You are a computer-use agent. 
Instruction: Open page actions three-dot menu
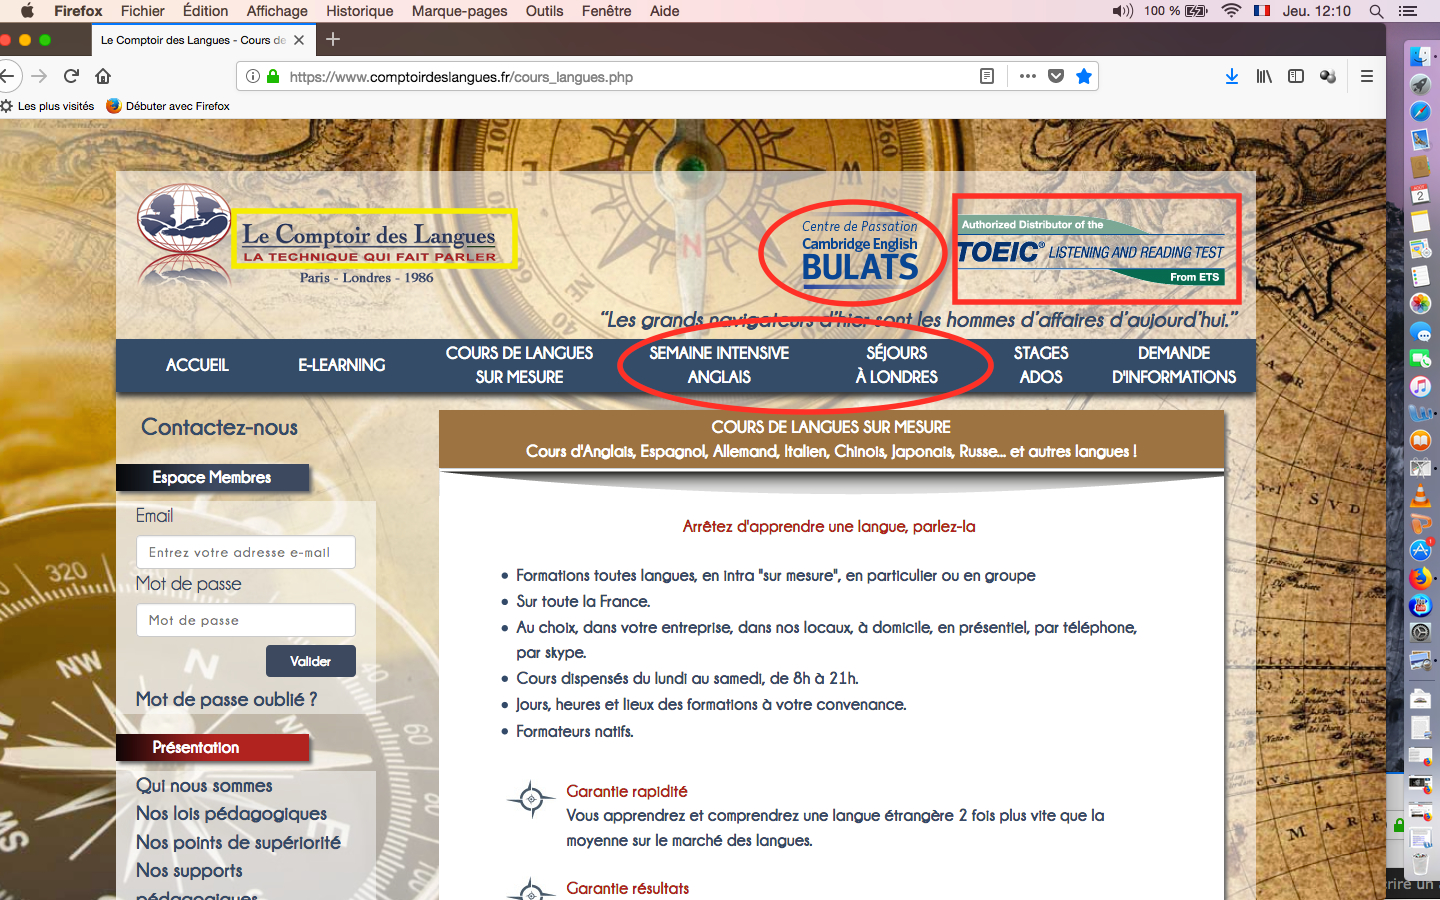coord(1027,76)
